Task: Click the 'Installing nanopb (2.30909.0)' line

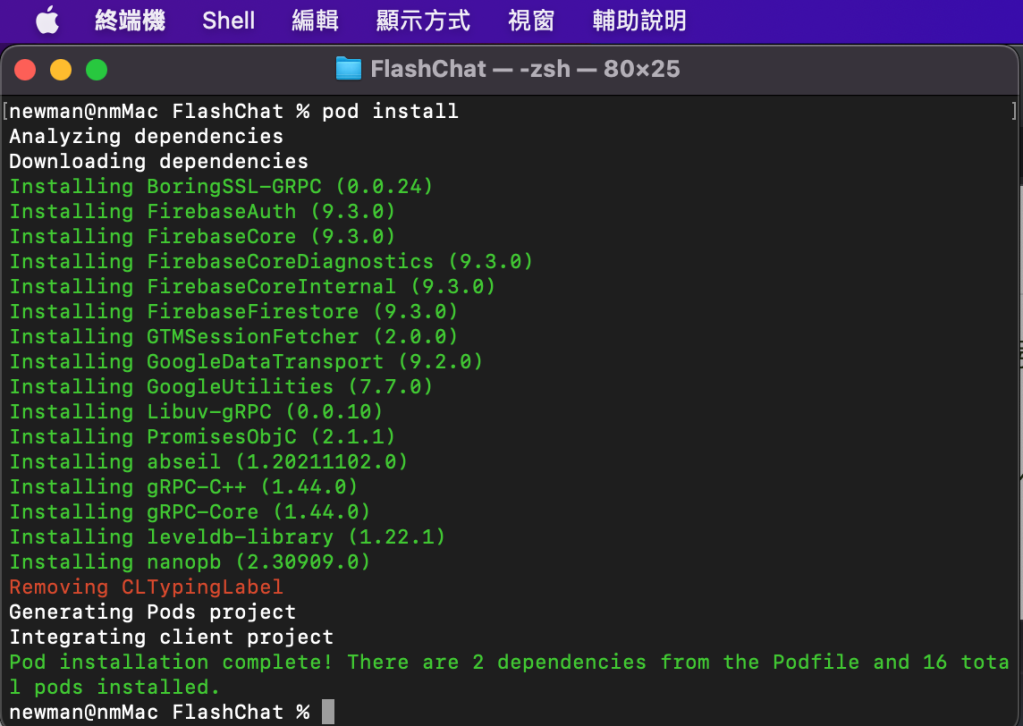Action: [x=190, y=562]
